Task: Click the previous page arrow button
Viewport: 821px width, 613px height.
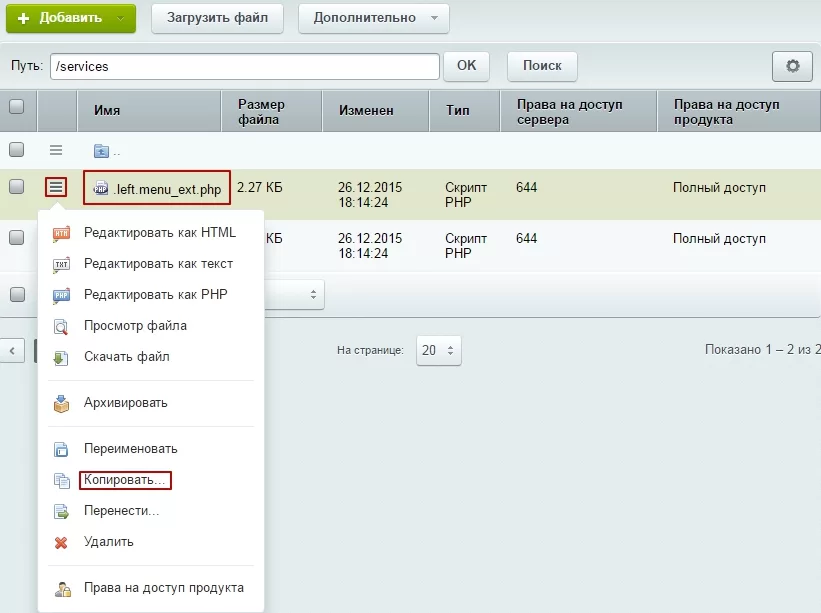Action: 12,350
